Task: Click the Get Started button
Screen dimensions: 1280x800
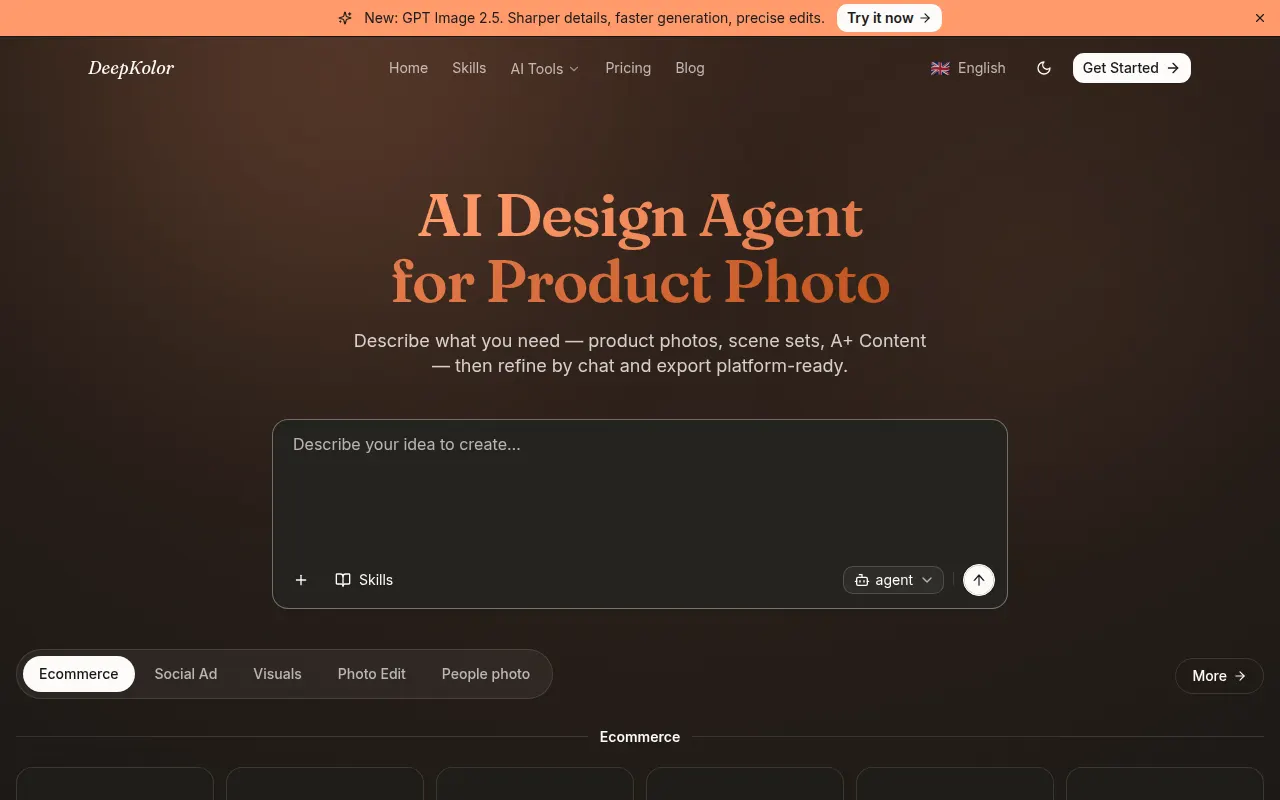Action: click(x=1132, y=68)
